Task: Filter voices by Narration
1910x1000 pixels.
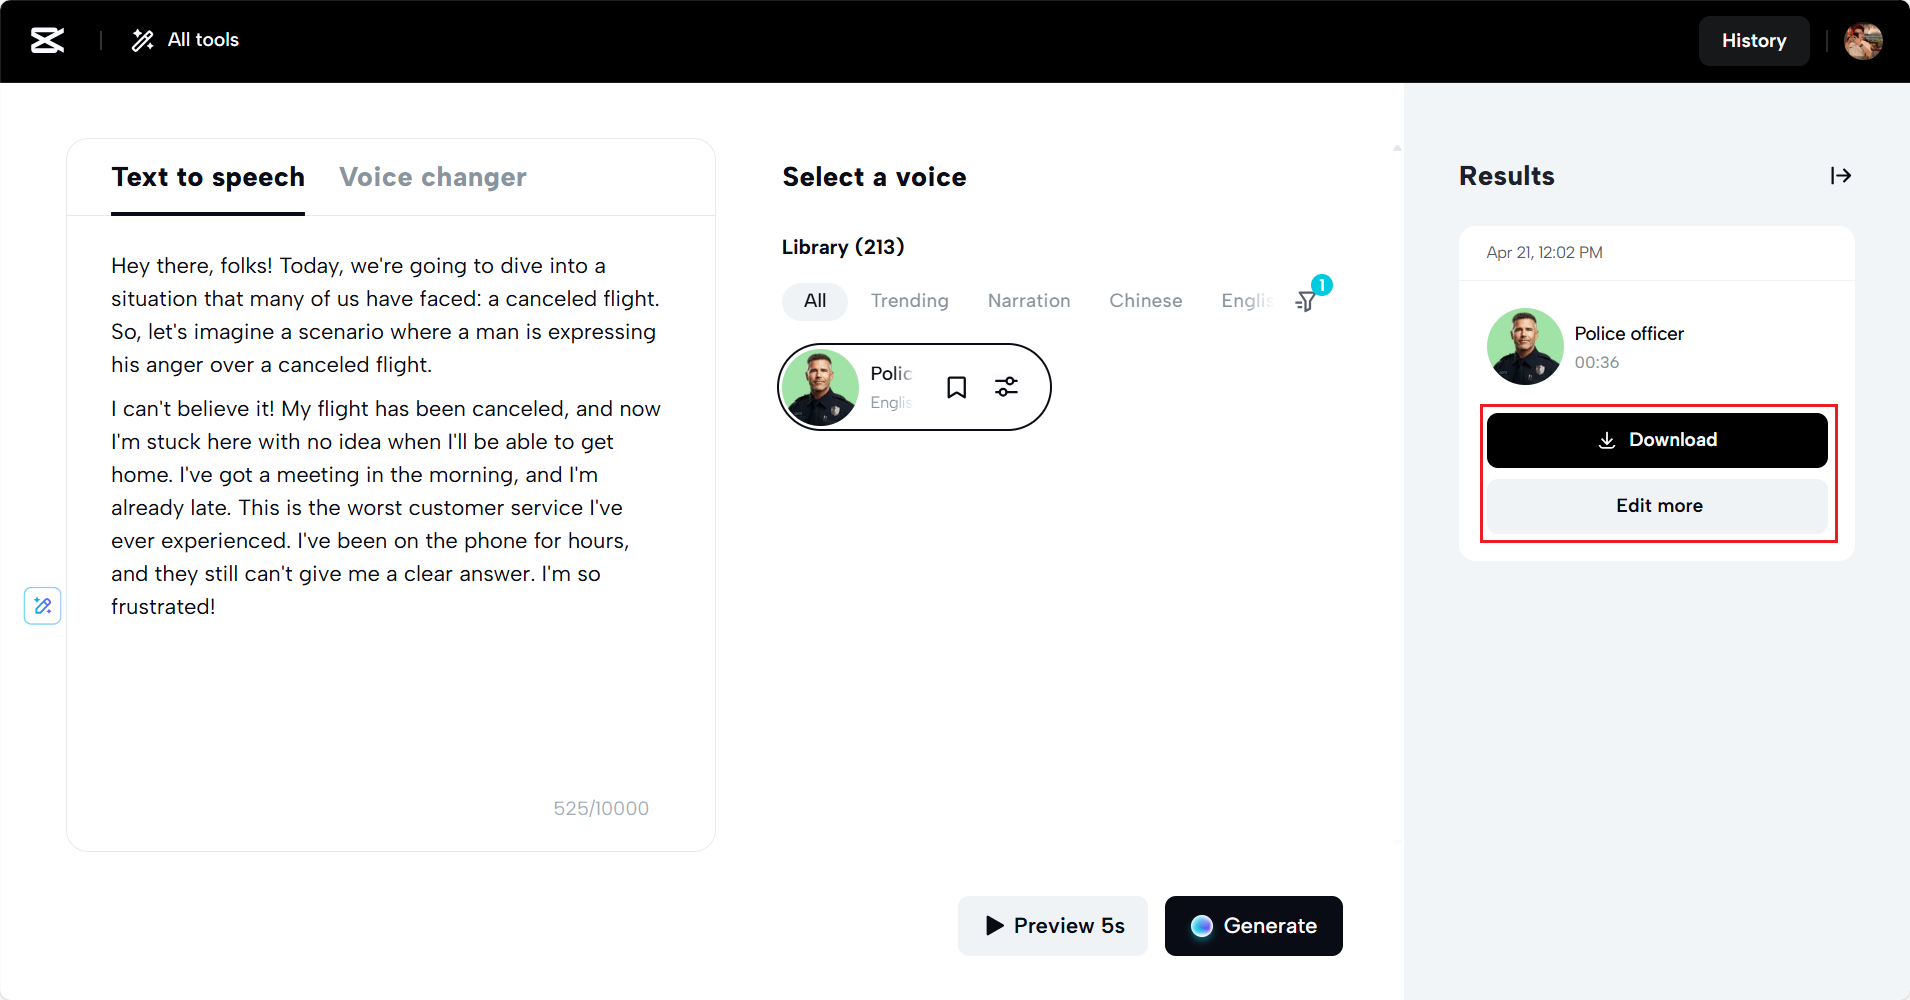Action: [x=1028, y=301]
